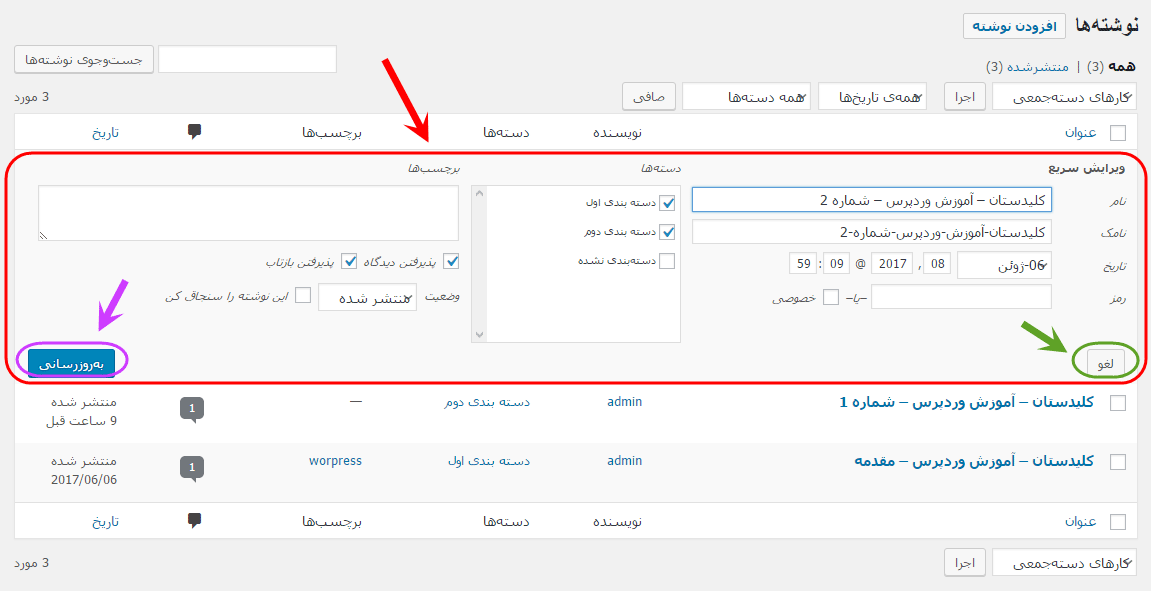
Task: Select the checkbox for مقدمه post
Action: pyautogui.click(x=1117, y=462)
